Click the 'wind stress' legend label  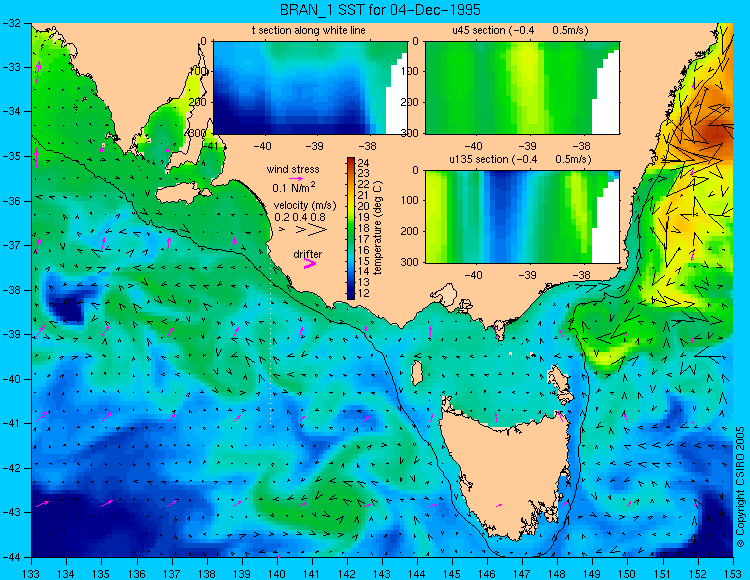click(x=293, y=169)
